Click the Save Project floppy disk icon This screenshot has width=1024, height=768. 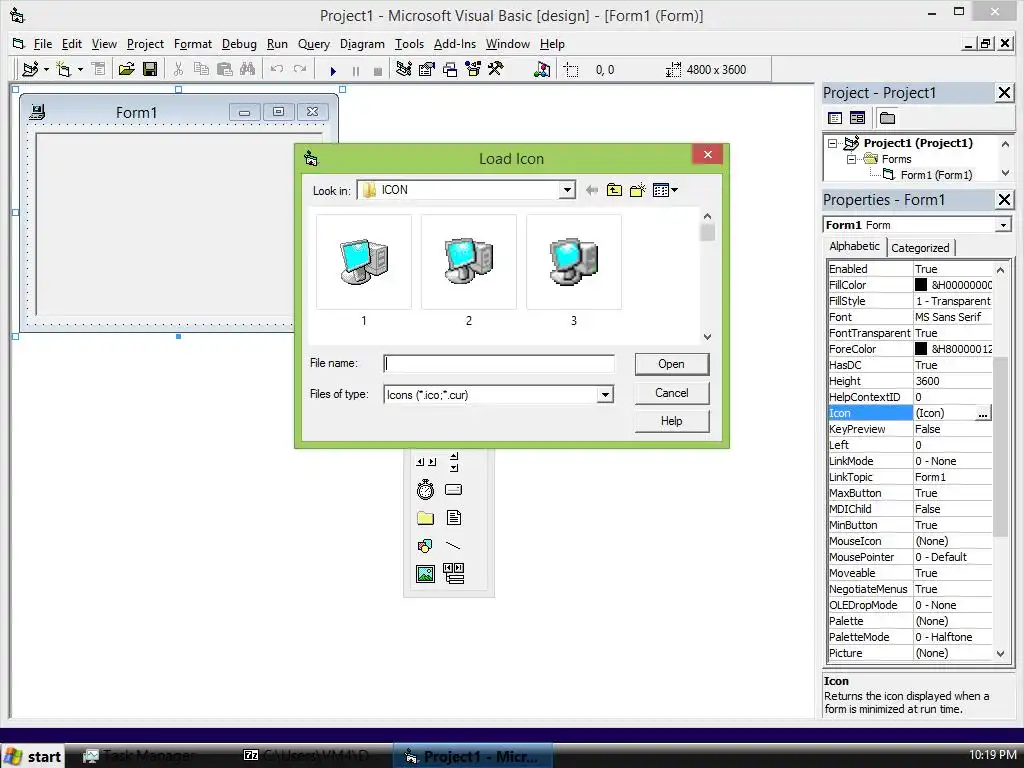[x=150, y=69]
